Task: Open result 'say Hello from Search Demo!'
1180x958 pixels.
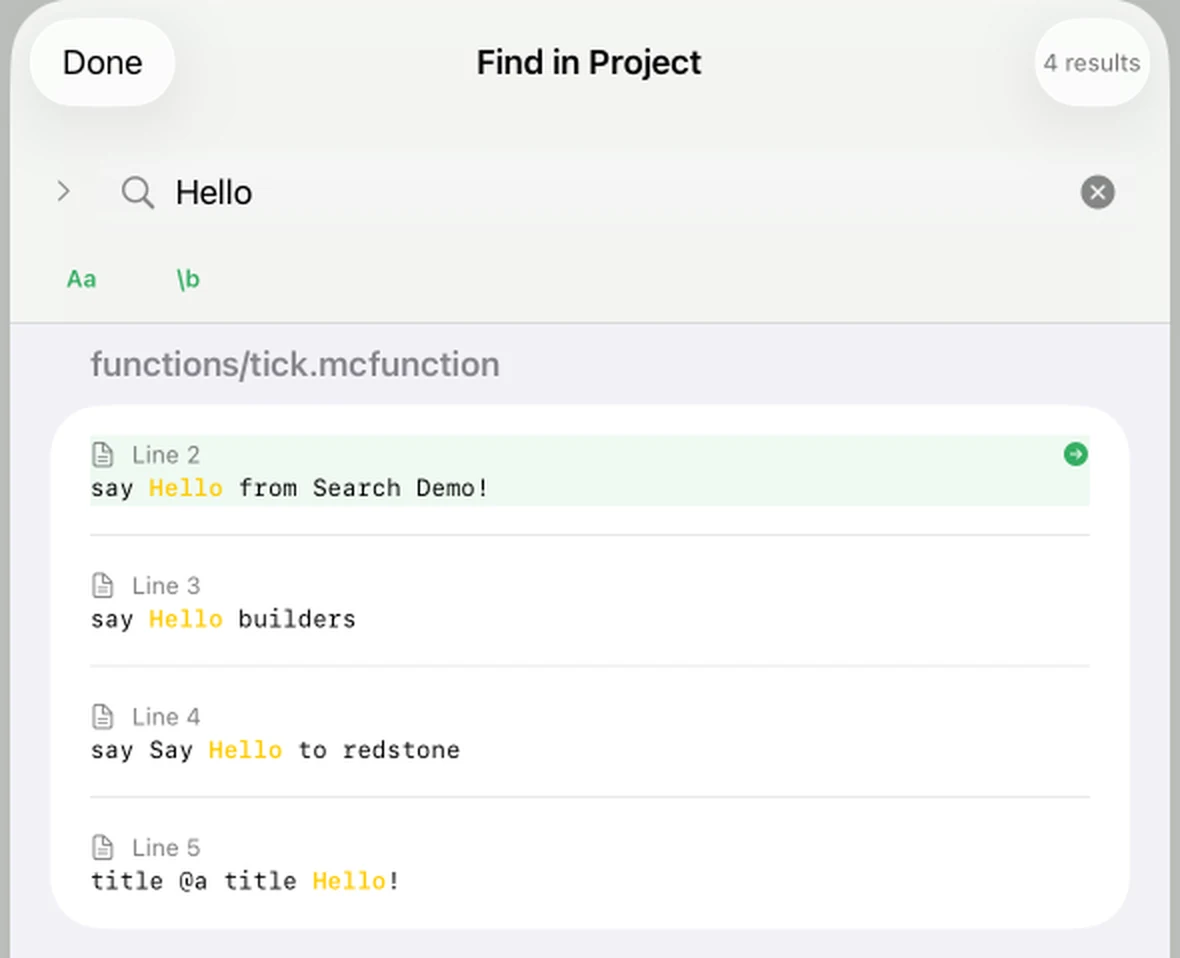Action: (x=590, y=471)
